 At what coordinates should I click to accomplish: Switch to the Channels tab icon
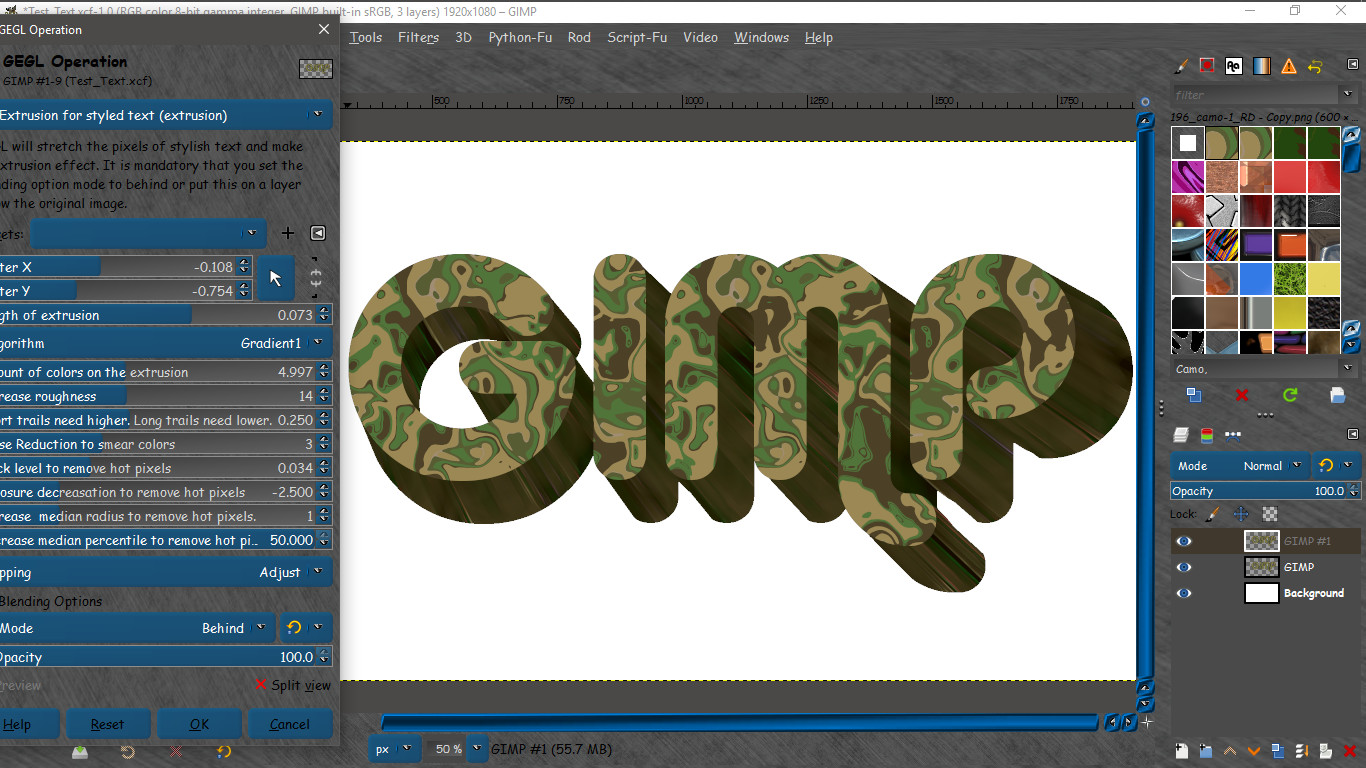1207,435
